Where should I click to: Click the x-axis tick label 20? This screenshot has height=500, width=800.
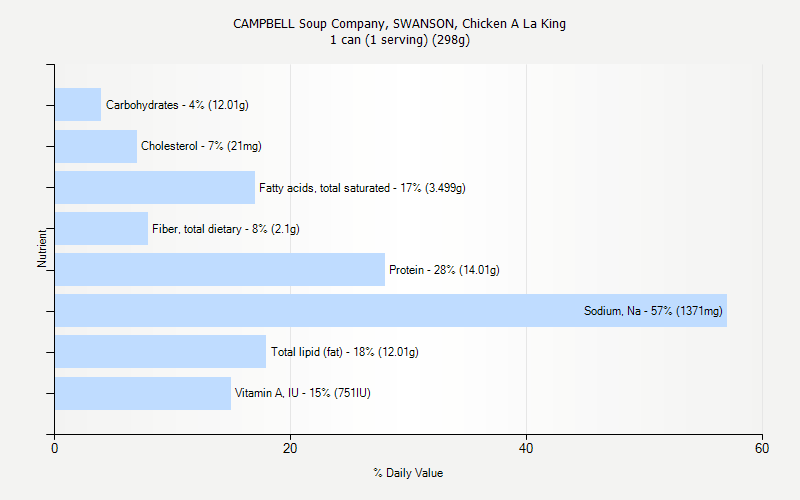[290, 449]
